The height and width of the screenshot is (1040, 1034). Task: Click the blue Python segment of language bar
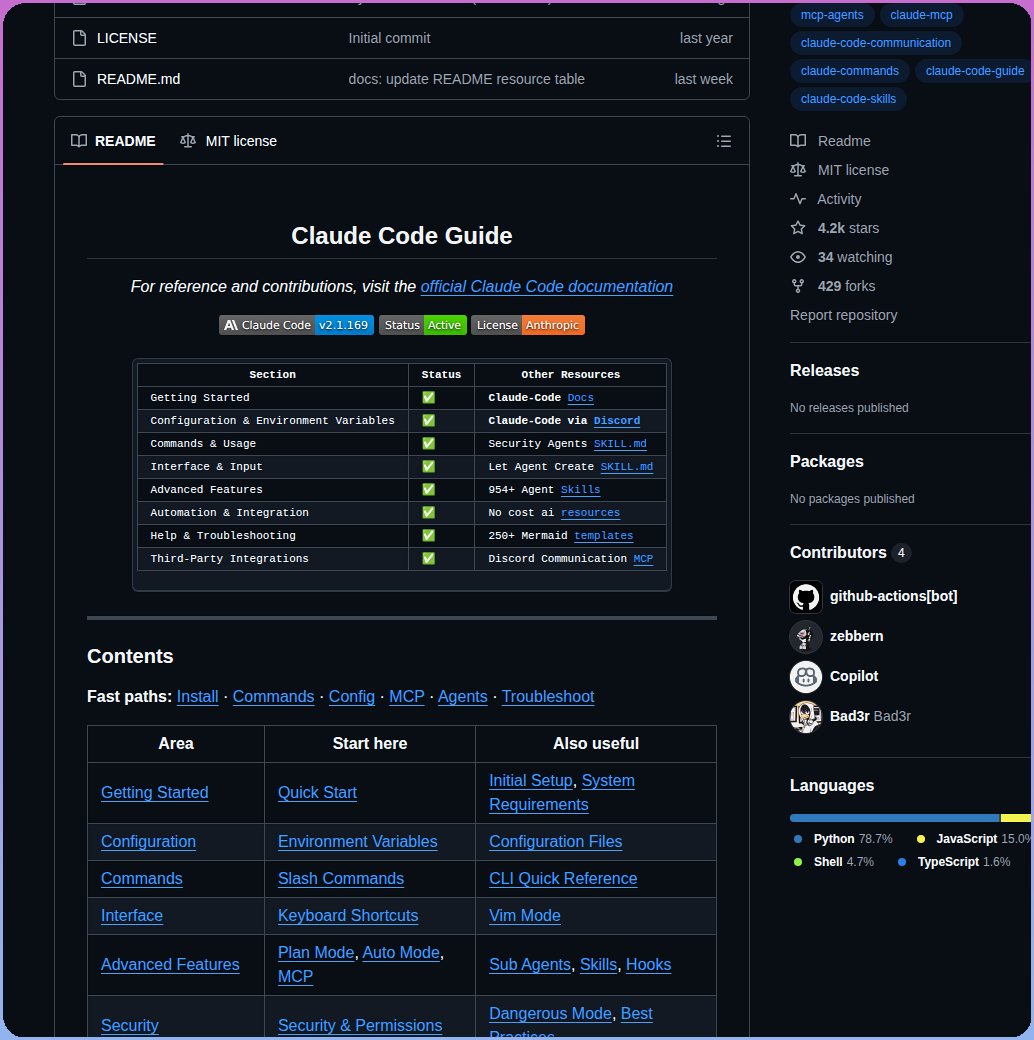pyautogui.click(x=894, y=818)
